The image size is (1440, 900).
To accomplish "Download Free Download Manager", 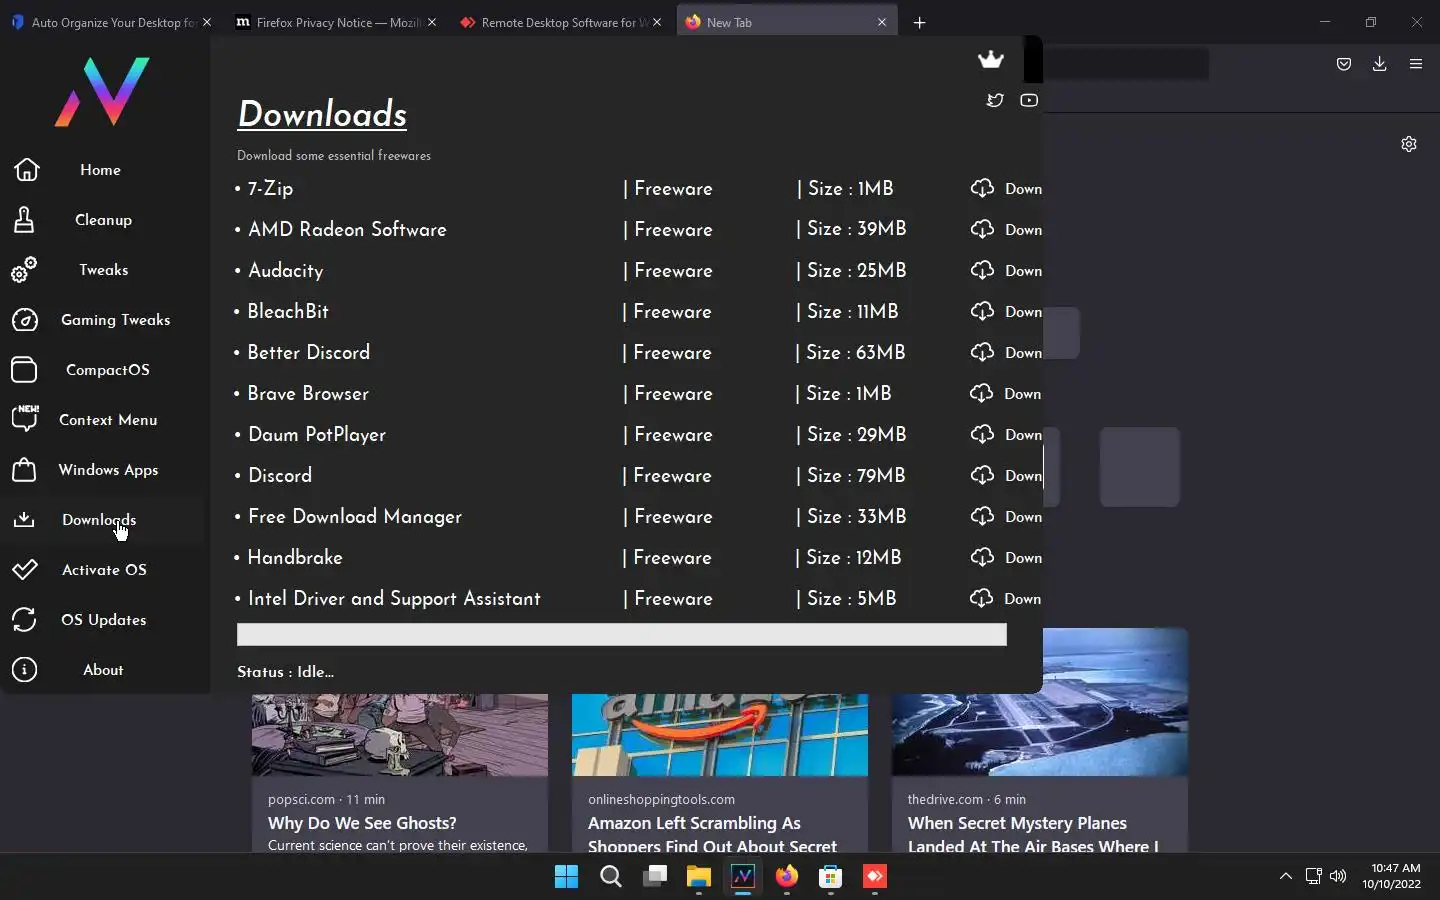I will coord(1006,516).
